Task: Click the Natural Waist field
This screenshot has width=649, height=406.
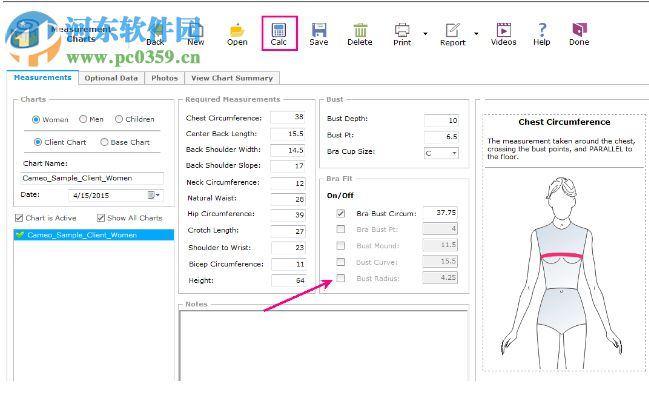Action: click(x=288, y=199)
